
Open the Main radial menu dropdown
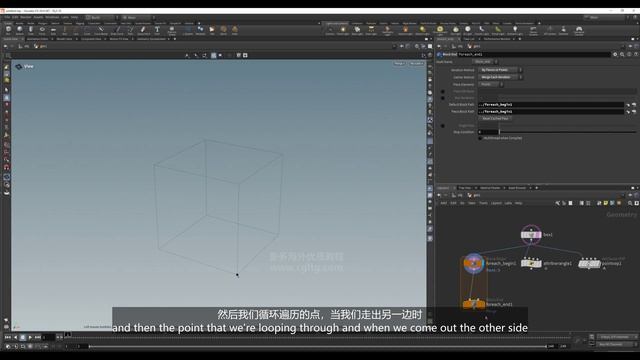(x=138, y=18)
